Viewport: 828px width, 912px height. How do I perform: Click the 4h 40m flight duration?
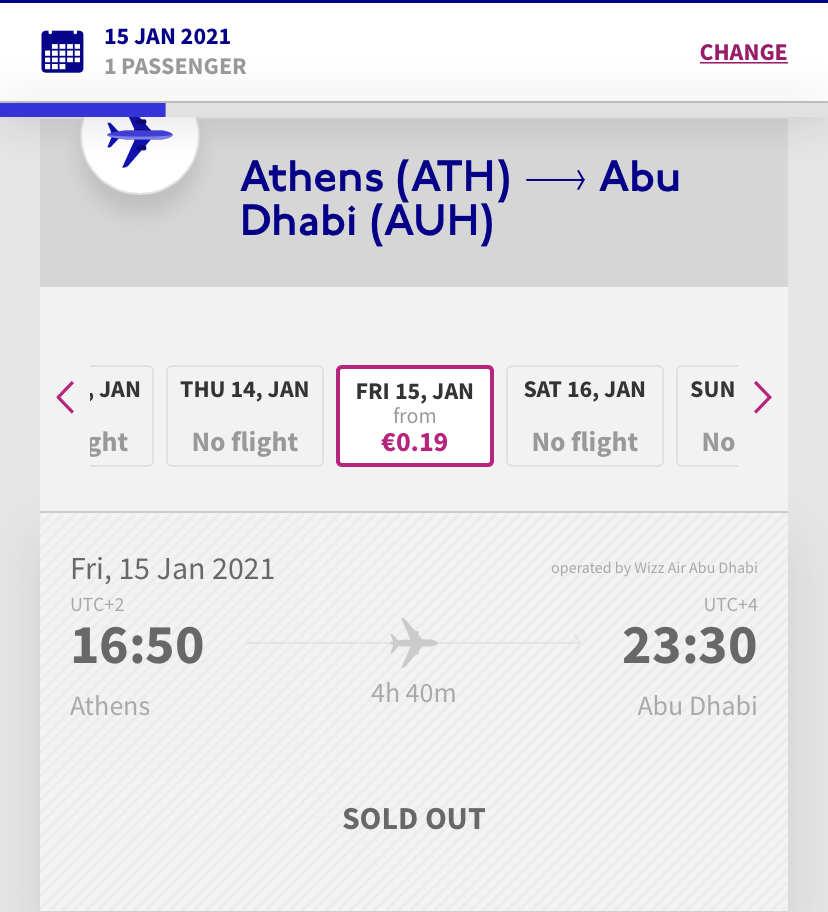pos(414,692)
